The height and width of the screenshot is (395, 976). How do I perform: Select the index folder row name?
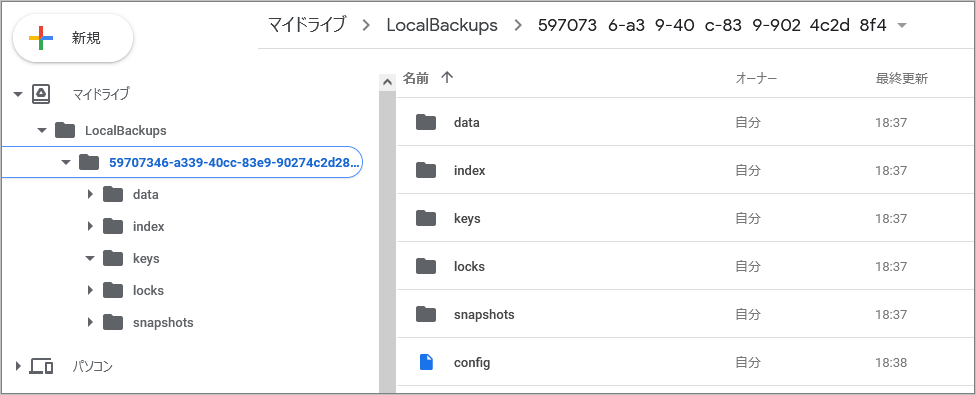click(469, 170)
